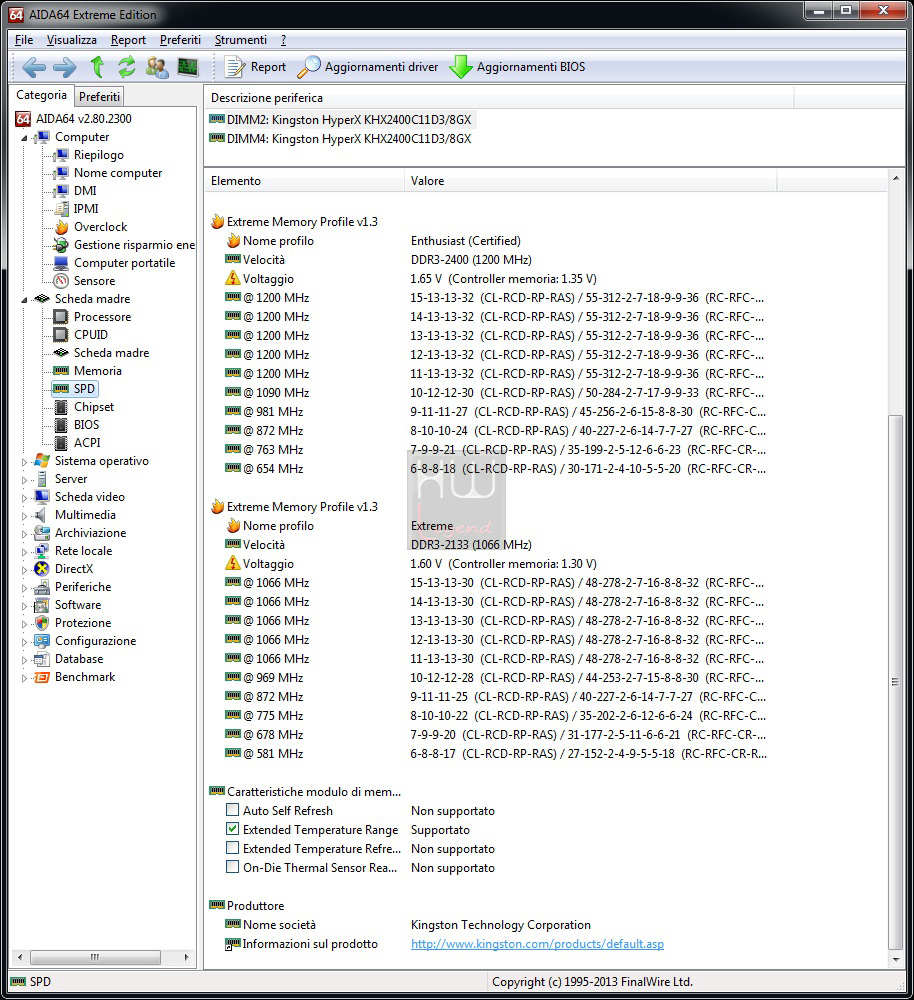Open Riepilogo in the Computer tree

pos(99,155)
